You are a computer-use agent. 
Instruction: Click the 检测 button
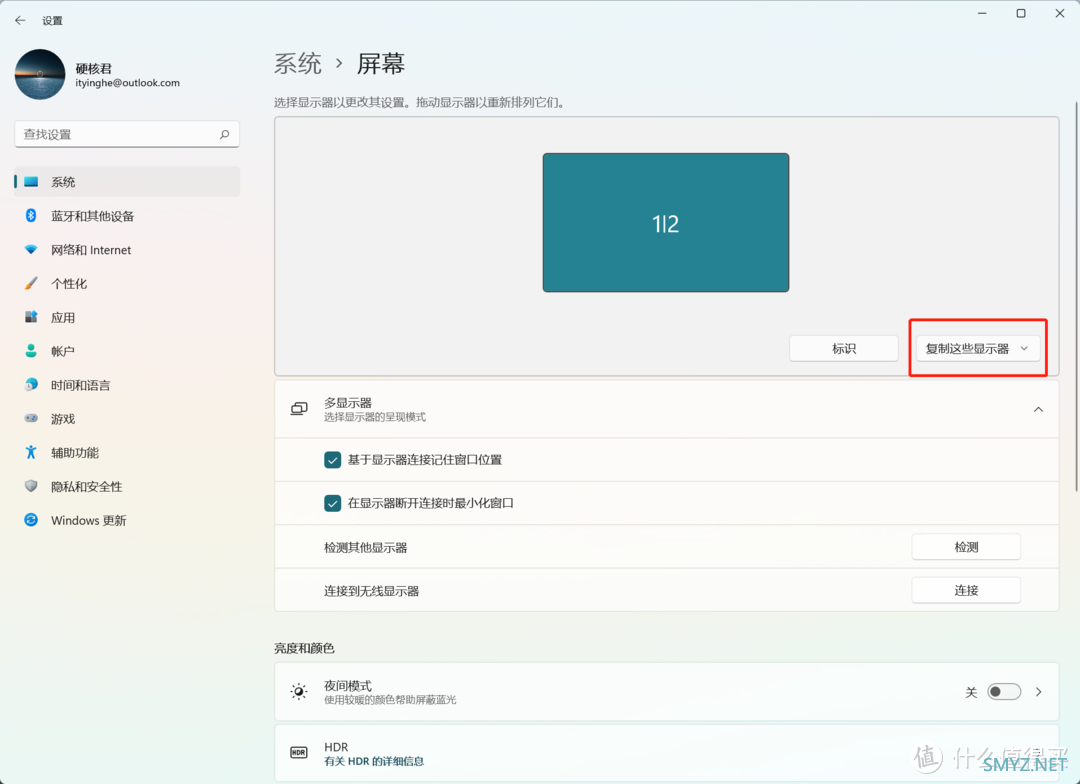pos(966,547)
